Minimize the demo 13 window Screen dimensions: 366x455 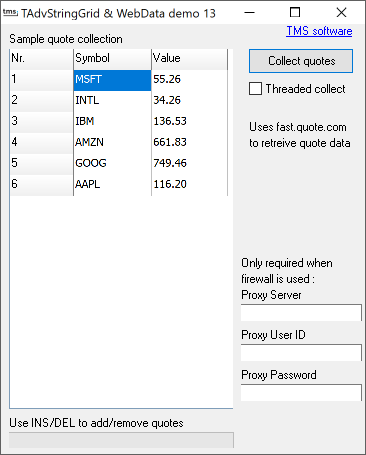tap(249, 13)
